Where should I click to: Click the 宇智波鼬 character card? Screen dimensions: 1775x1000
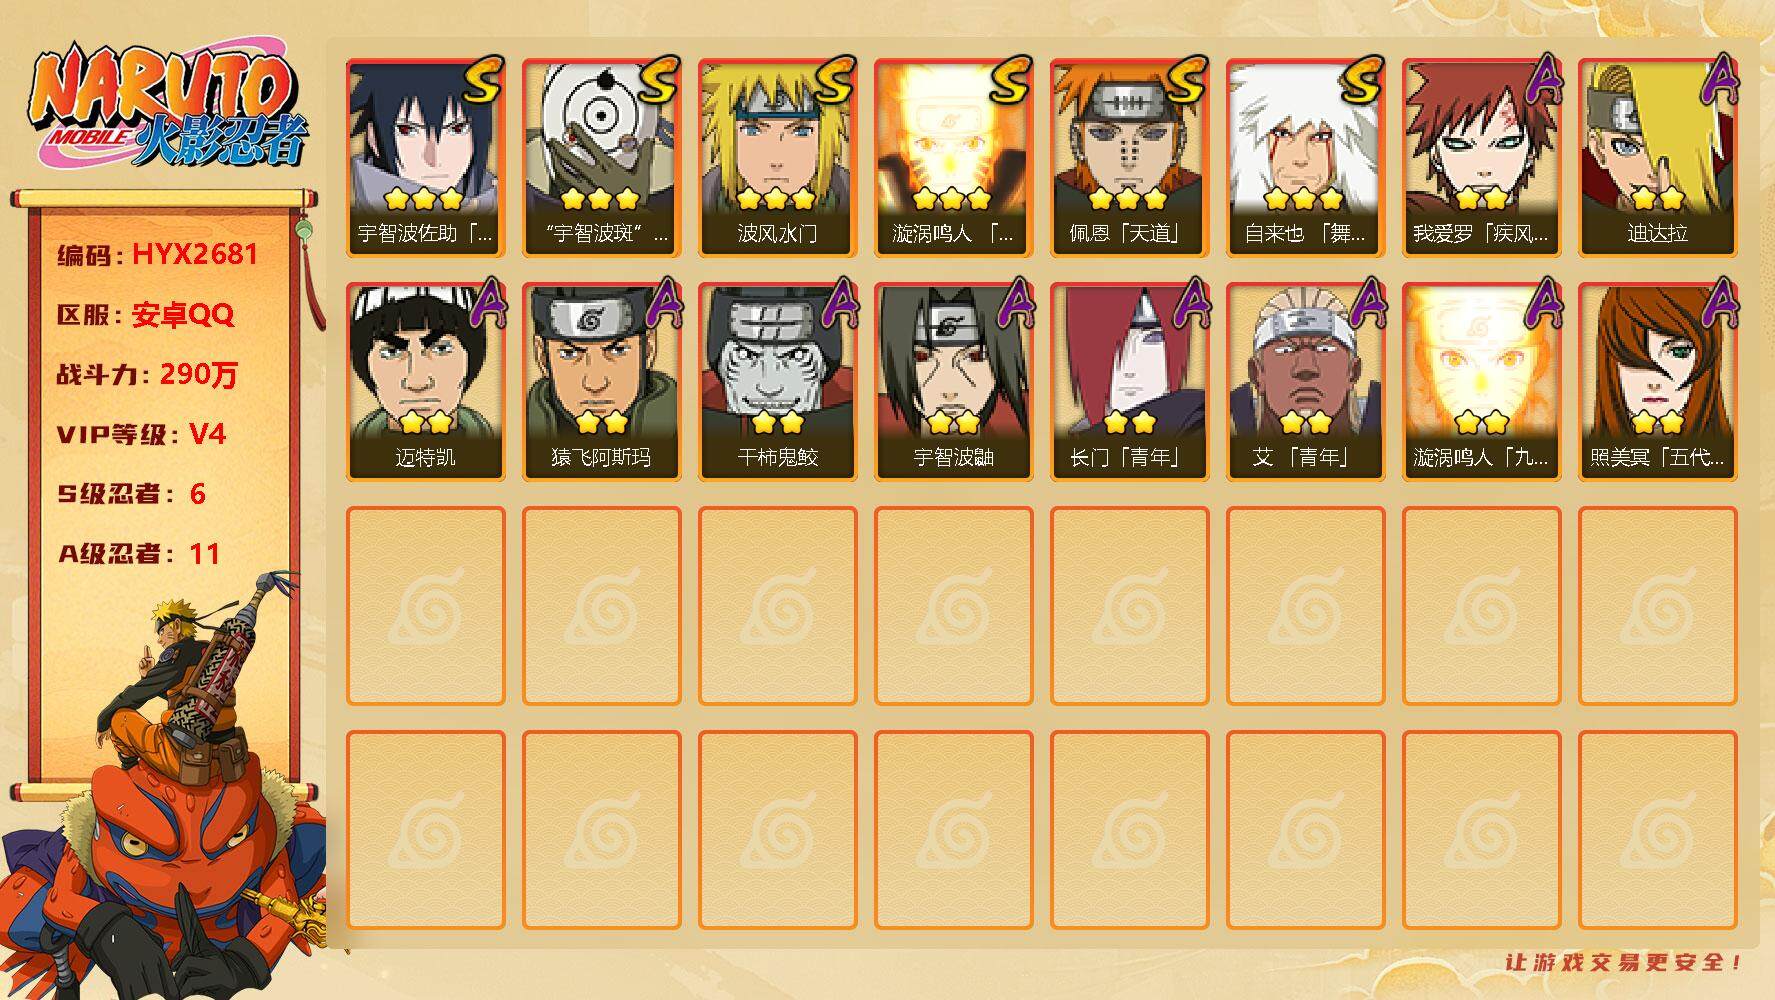953,382
